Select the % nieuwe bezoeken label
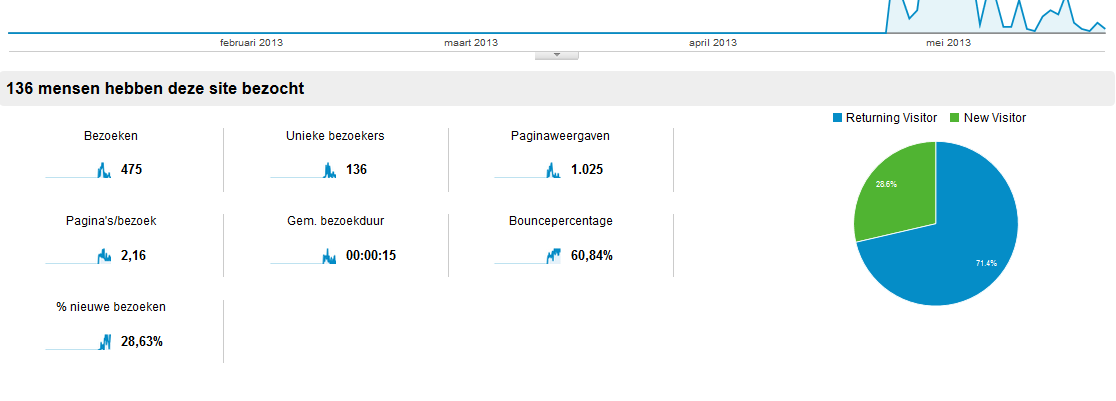Screen dimensions: 1116x401 [x=111, y=307]
